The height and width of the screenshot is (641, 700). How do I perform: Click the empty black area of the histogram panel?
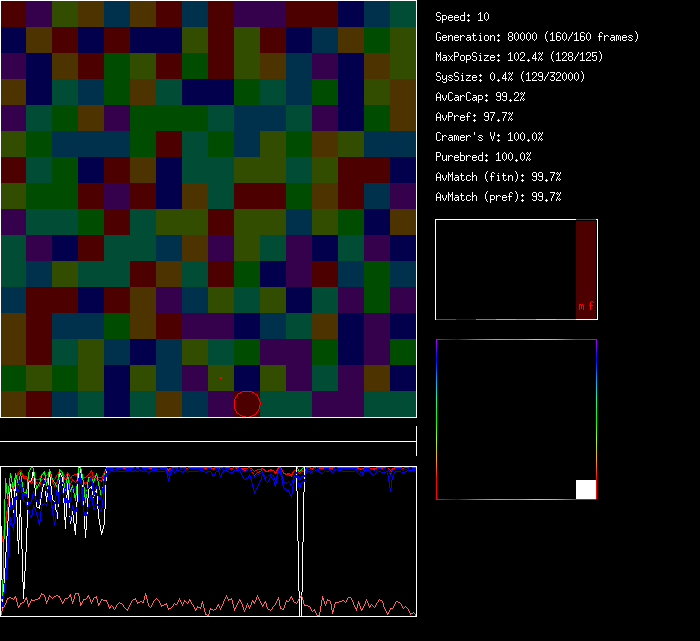[x=505, y=268]
